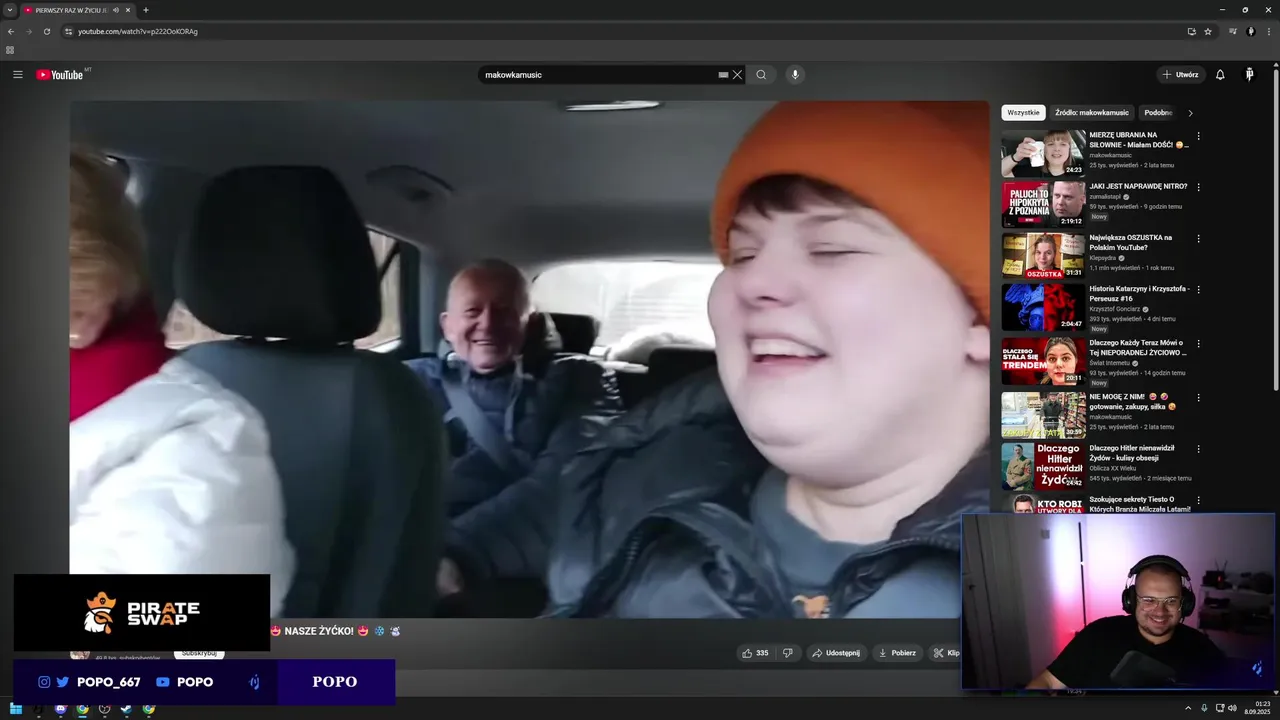The width and height of the screenshot is (1280, 720).
Task: Open options for Dlaczego Hitler nienawidził video
Action: pyautogui.click(x=1198, y=449)
